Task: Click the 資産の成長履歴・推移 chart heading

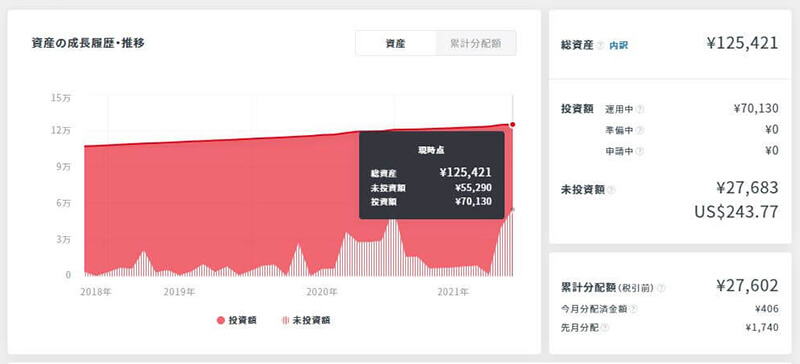Action: 88,43
